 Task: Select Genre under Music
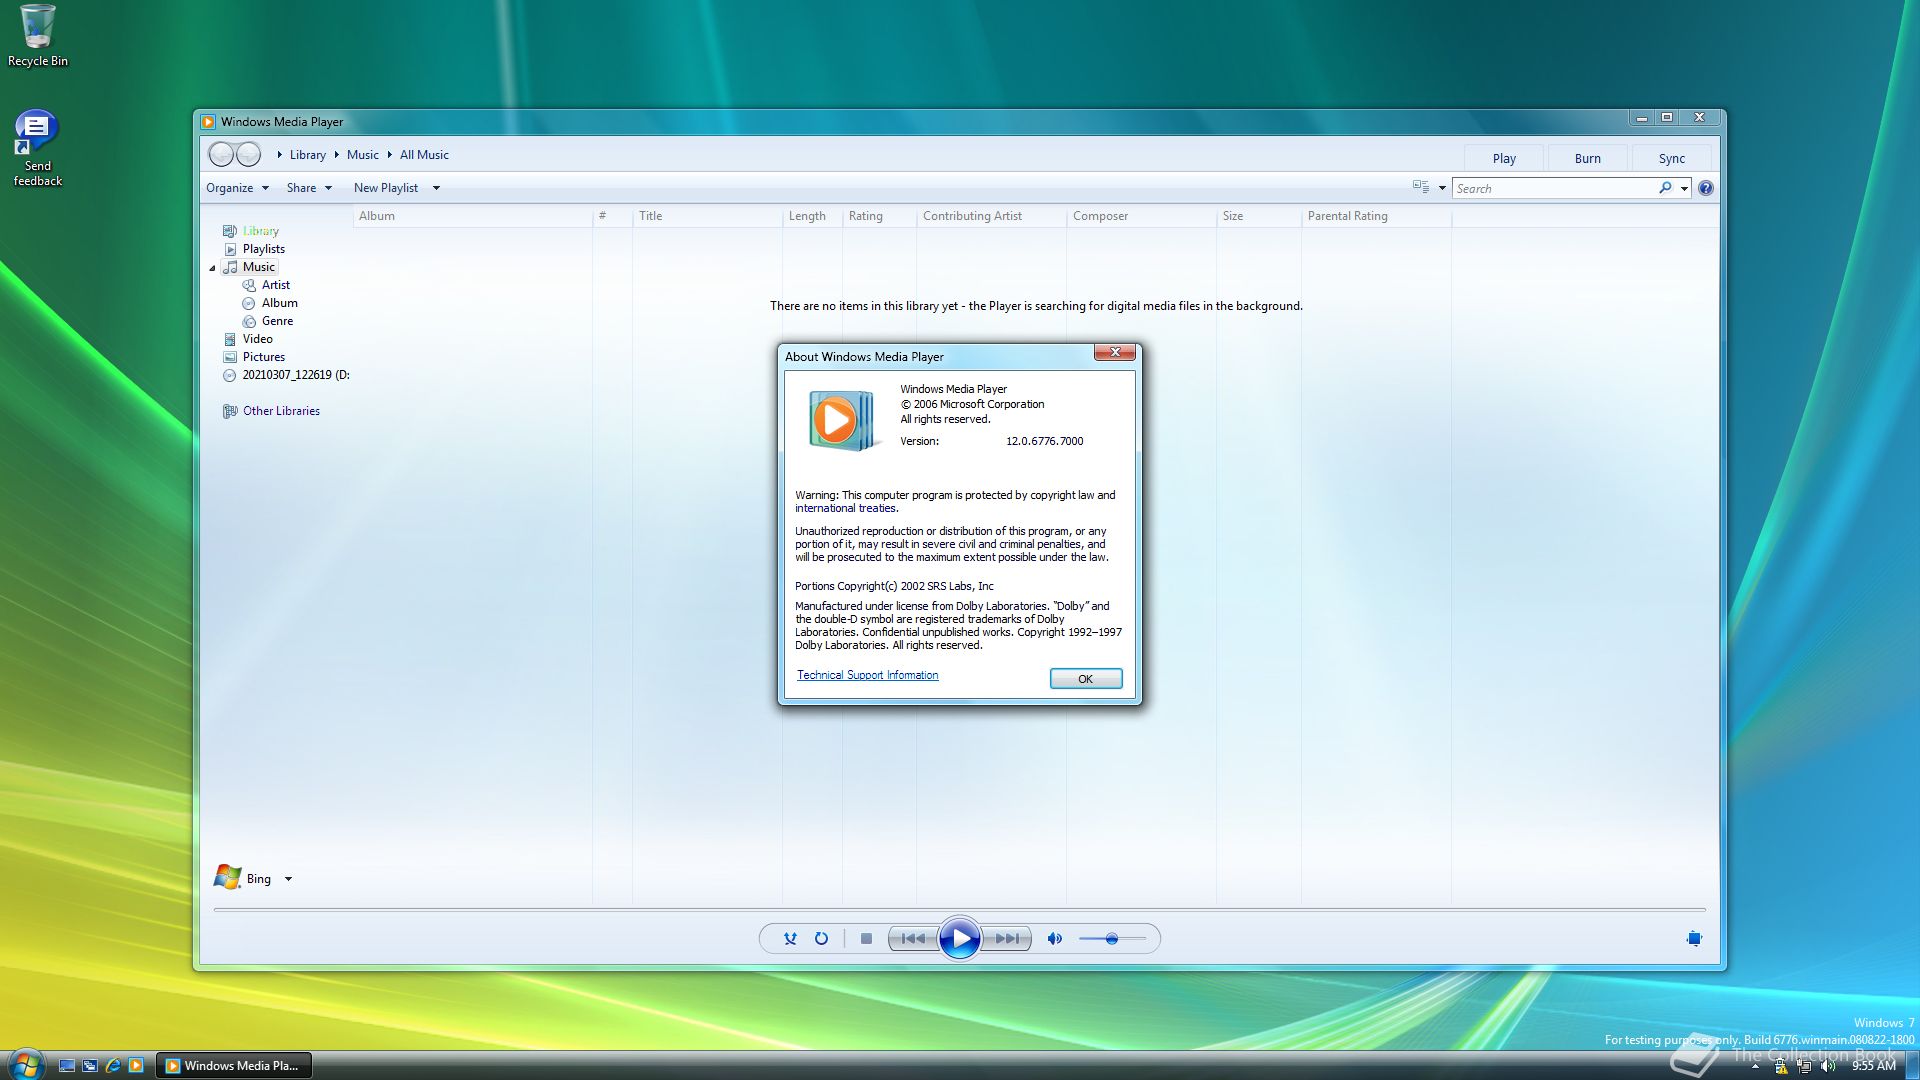click(268, 321)
